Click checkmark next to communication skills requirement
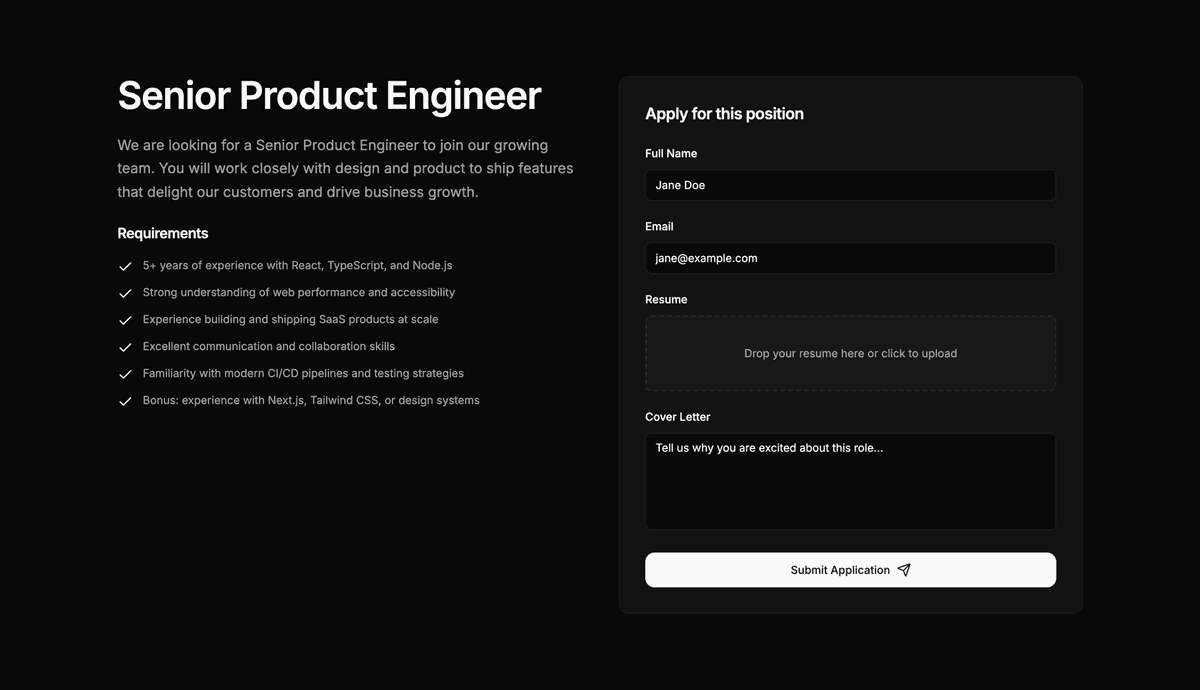 coord(125,348)
